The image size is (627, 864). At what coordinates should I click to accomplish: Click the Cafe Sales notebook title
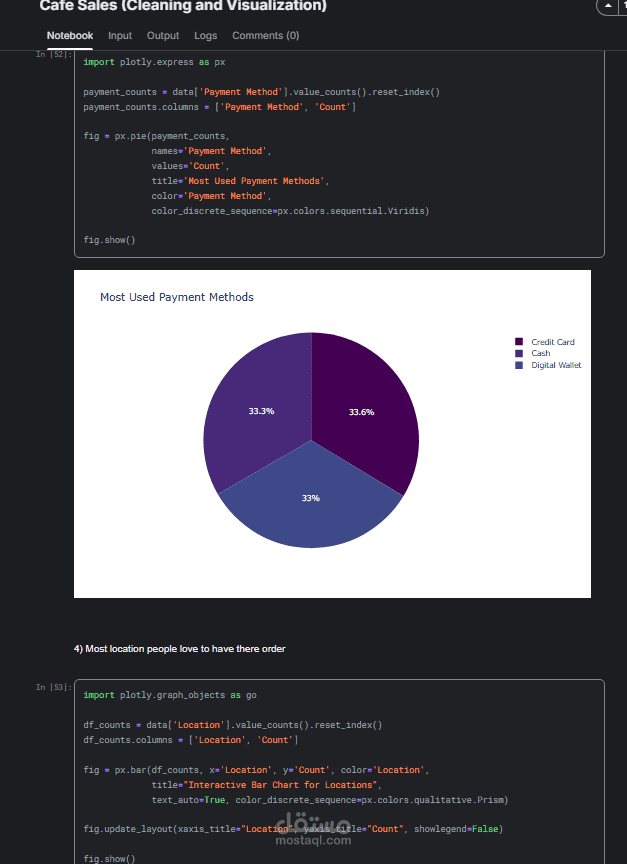[183, 7]
